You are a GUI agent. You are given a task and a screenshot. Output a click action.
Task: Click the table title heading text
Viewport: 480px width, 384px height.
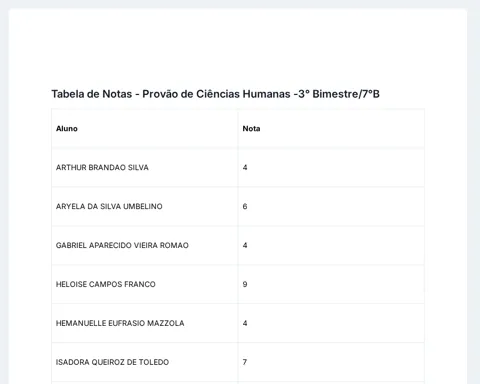(x=215, y=94)
